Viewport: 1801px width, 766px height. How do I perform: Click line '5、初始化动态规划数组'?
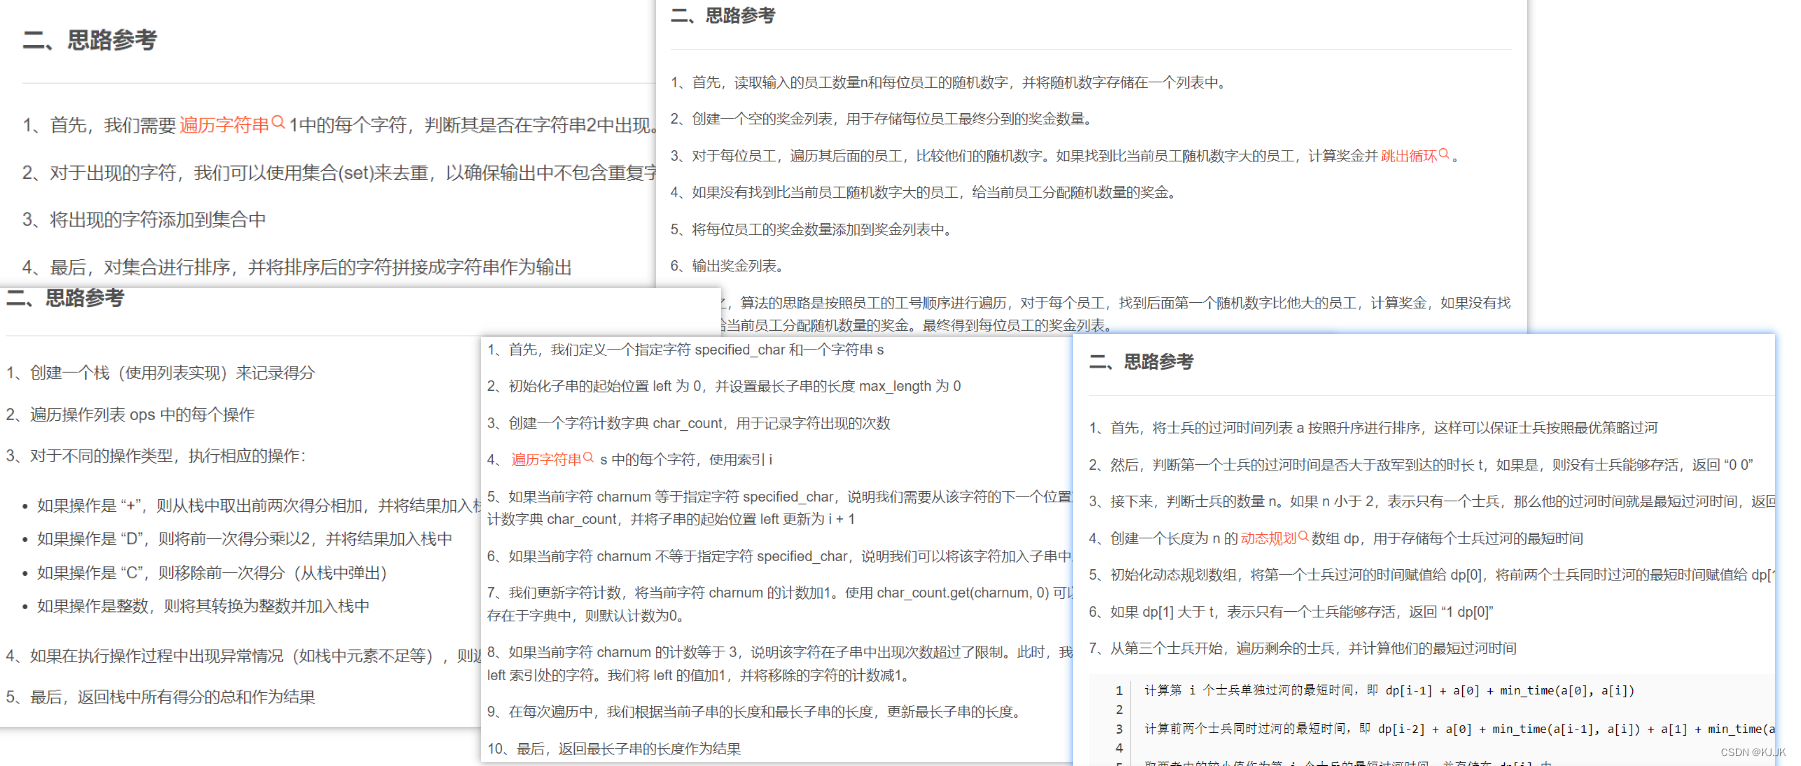[1432, 575]
